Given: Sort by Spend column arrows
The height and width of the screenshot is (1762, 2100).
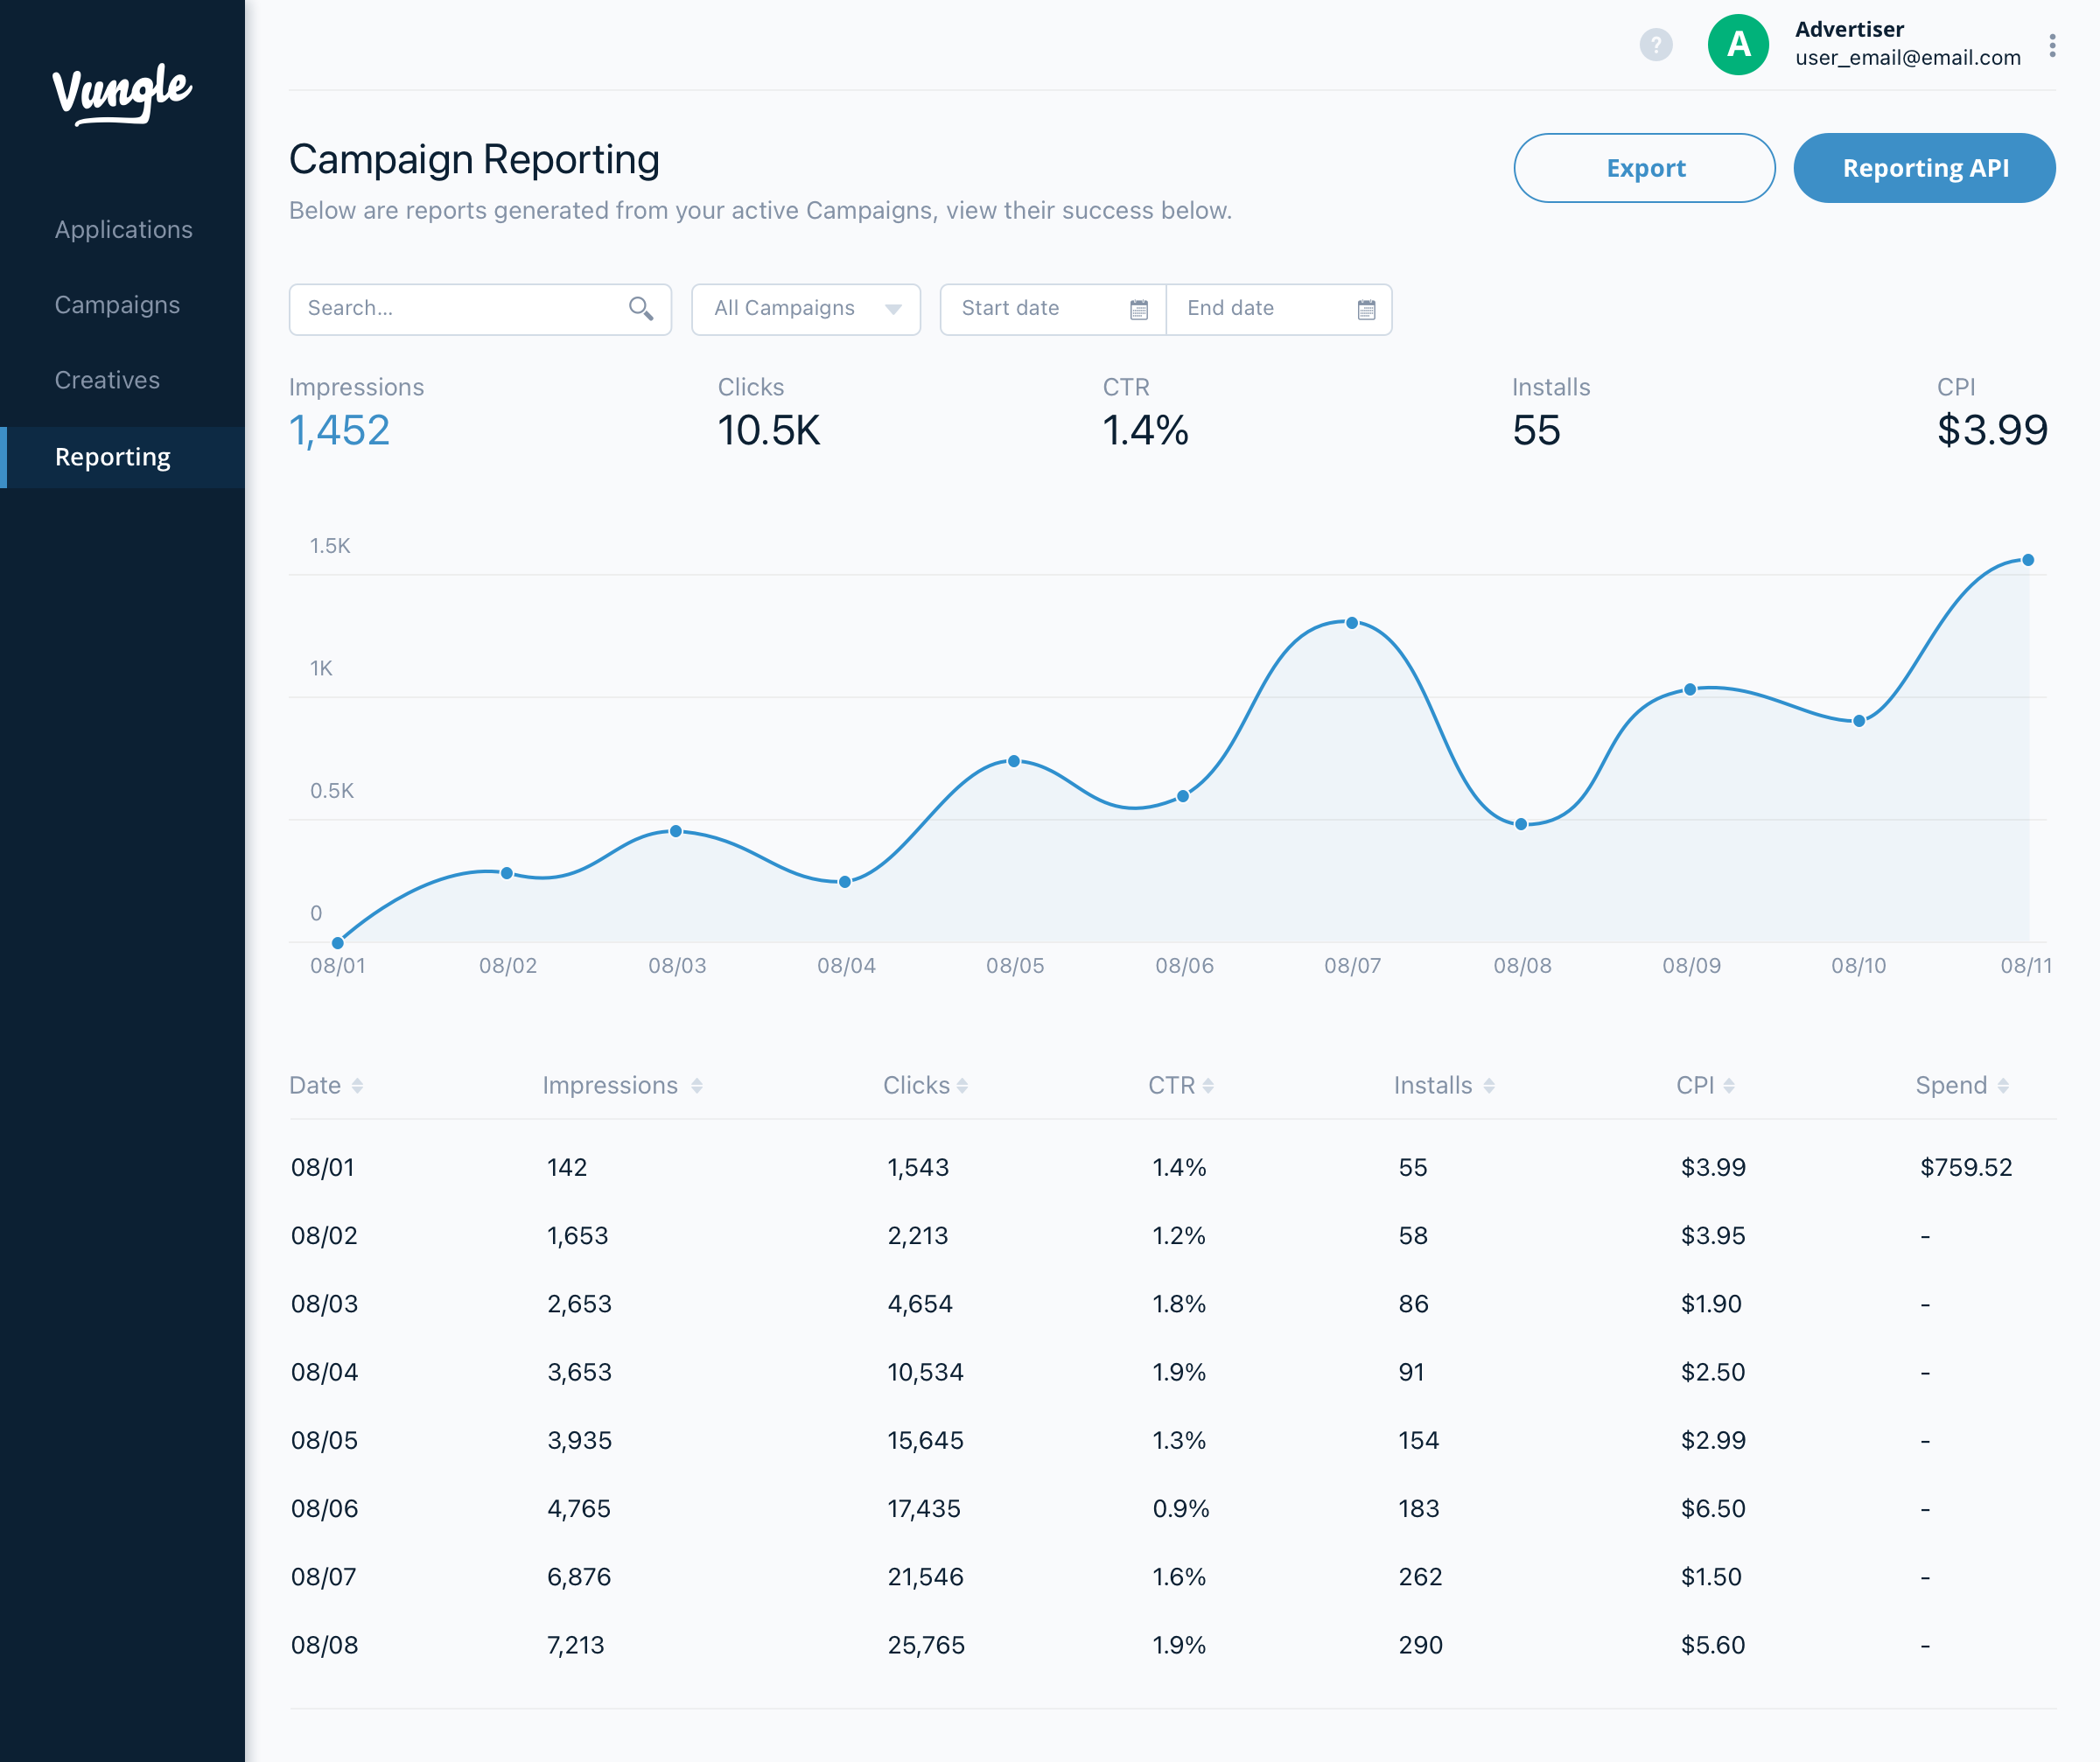Looking at the screenshot, I should (x=2003, y=1086).
